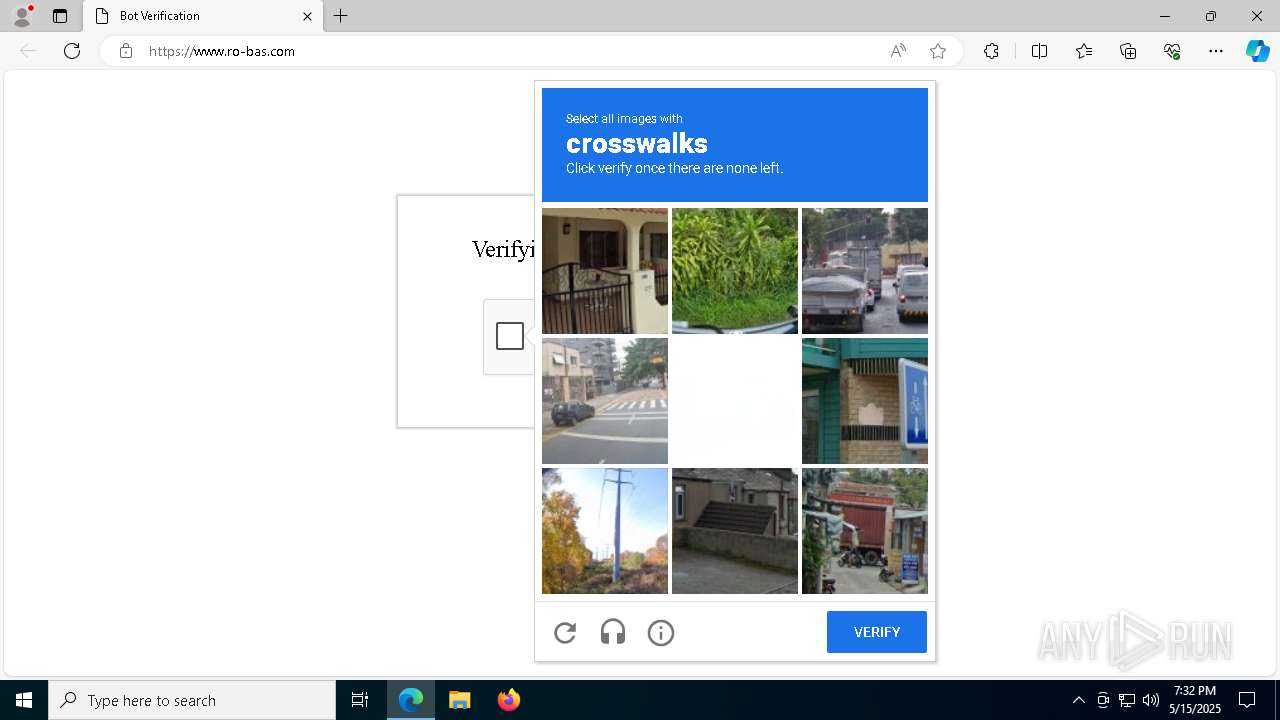The height and width of the screenshot is (720, 1280).
Task: Select the brick wall bicycle sign tile
Action: (865, 401)
